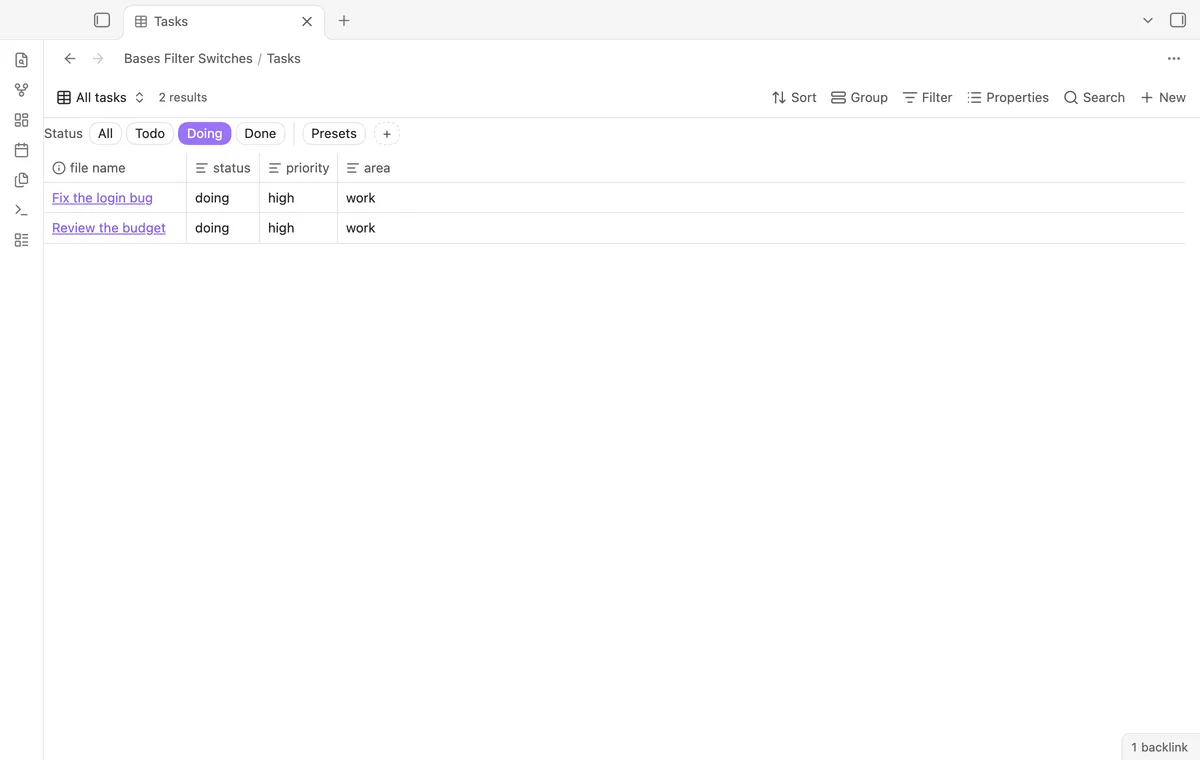
Task: Open the more options ellipsis menu
Action: [1174, 58]
